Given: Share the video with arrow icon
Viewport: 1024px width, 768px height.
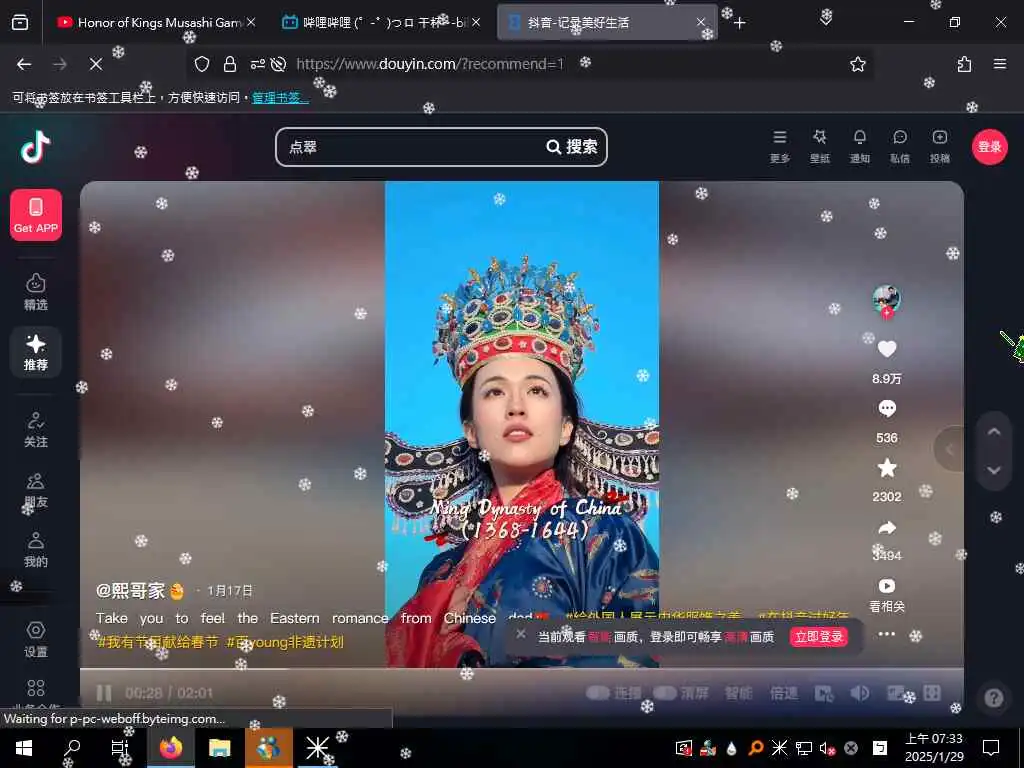Looking at the screenshot, I should tap(887, 527).
